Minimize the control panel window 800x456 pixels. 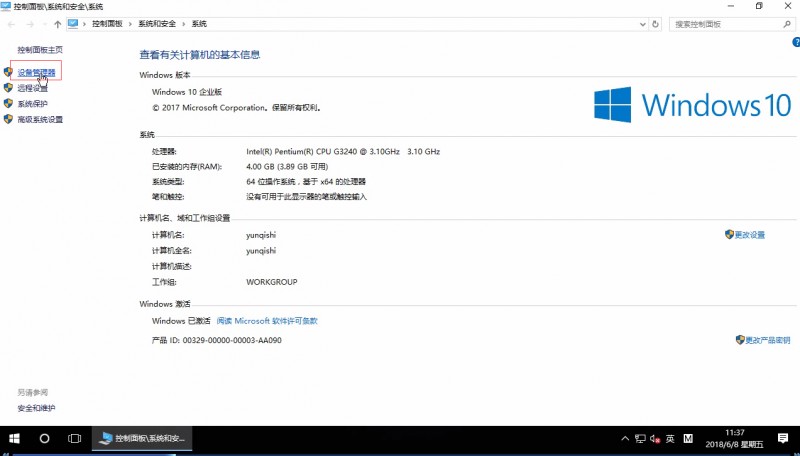[731, 6]
